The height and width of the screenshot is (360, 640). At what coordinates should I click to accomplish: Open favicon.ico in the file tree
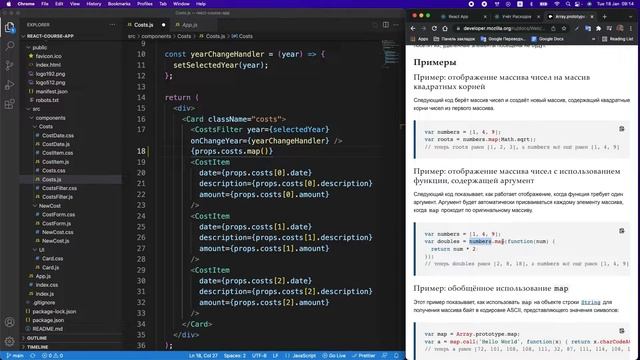[x=48, y=56]
